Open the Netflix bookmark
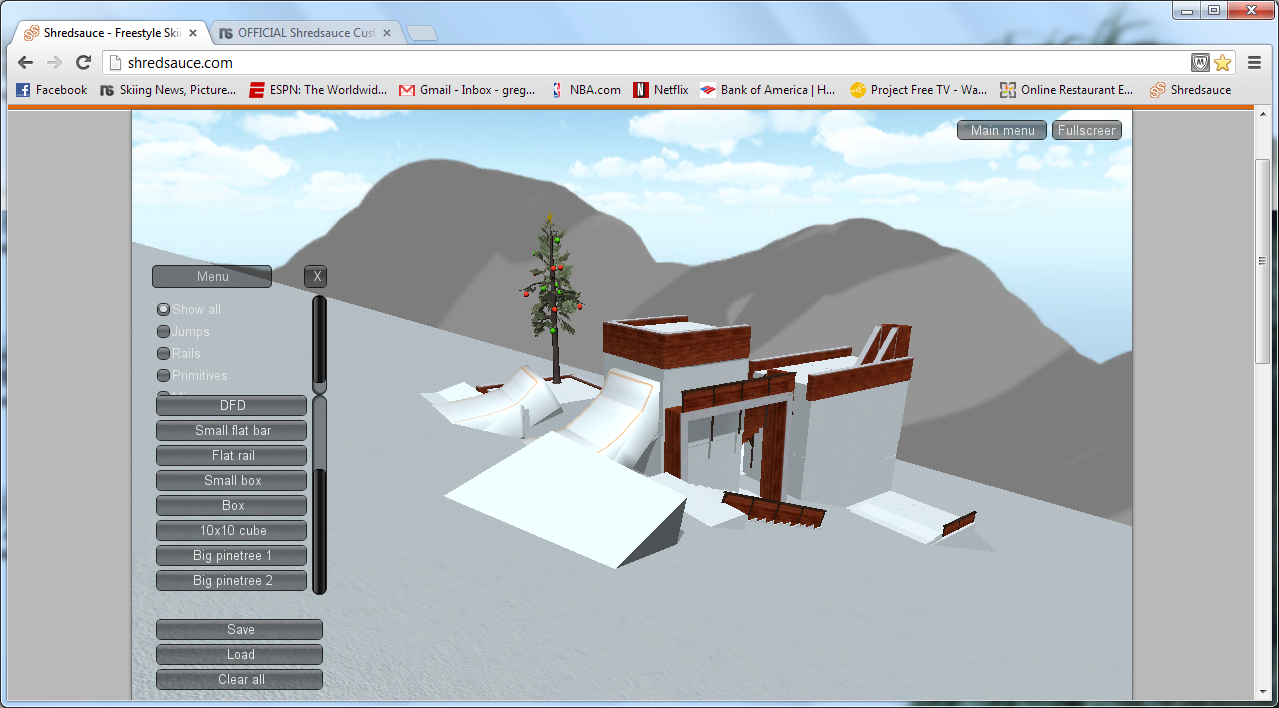1279x708 pixels. click(661, 90)
